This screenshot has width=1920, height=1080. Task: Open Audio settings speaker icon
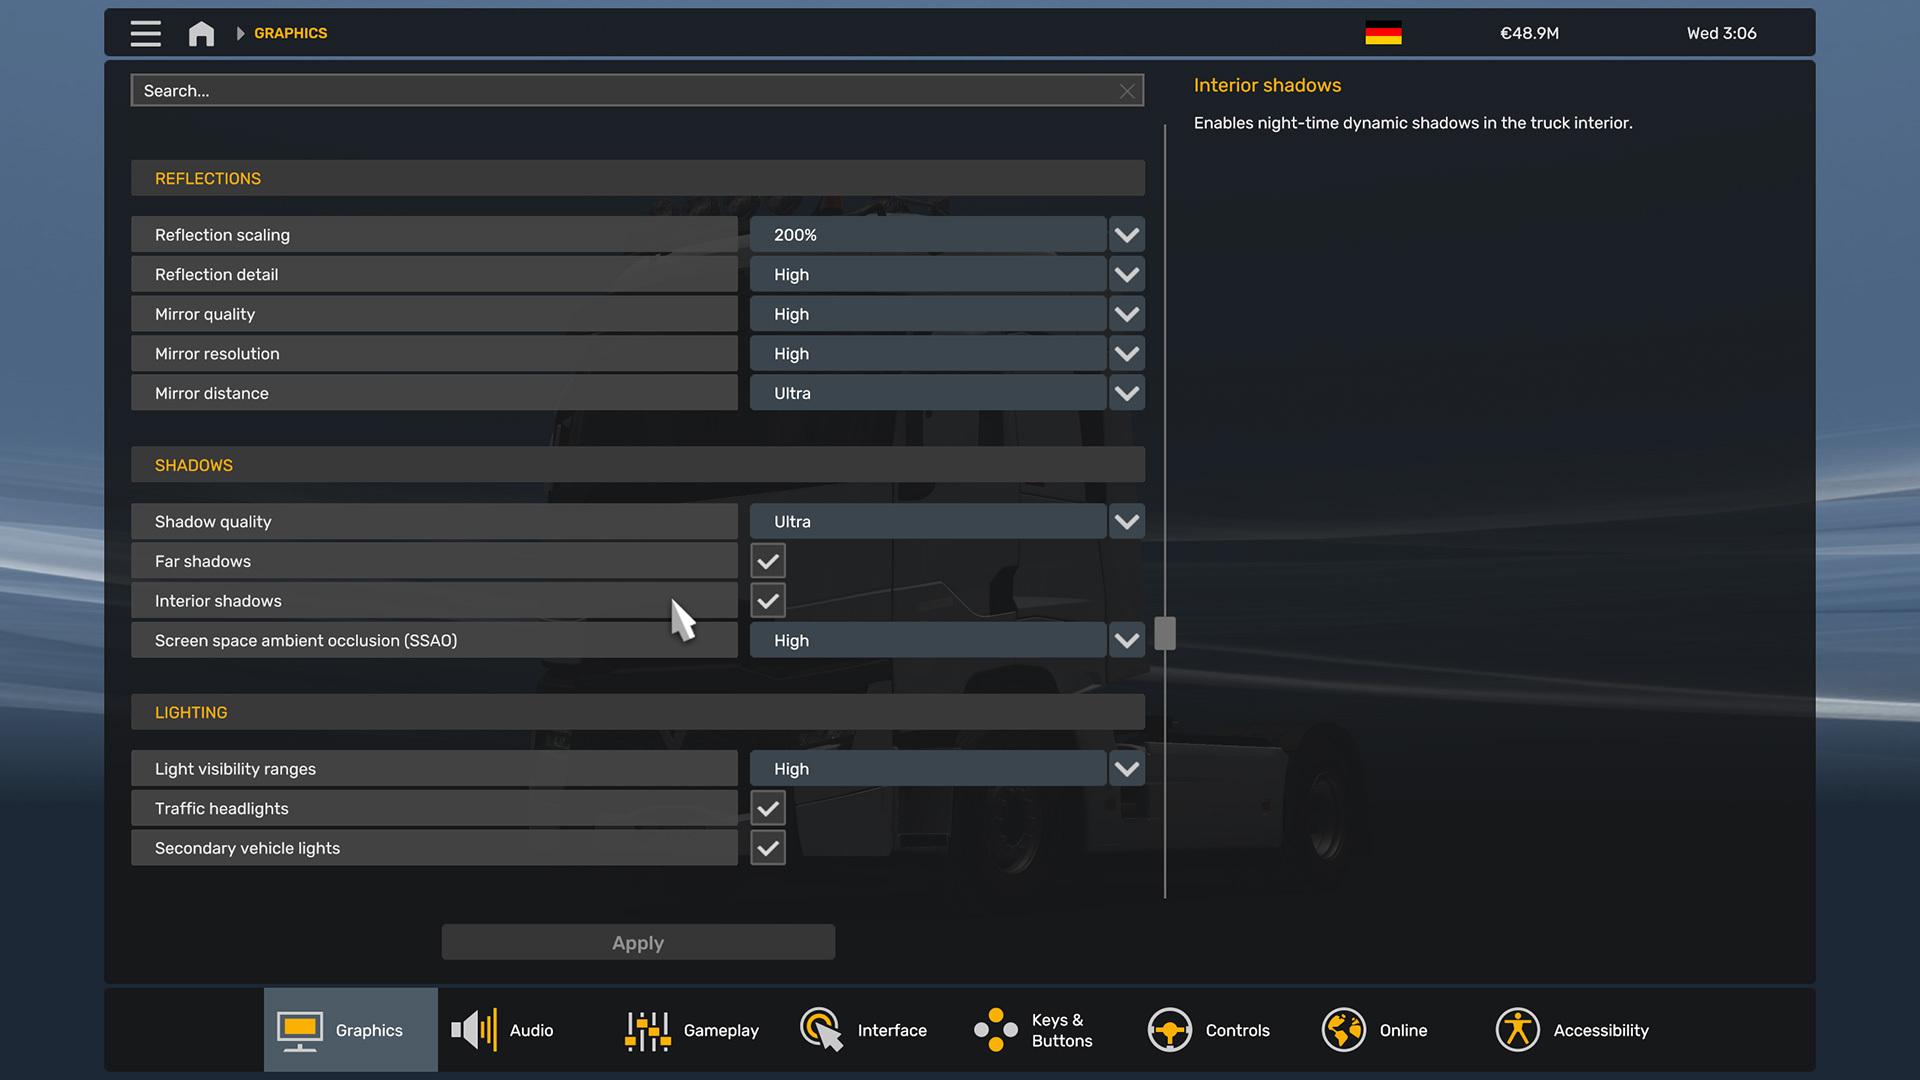tap(474, 1029)
